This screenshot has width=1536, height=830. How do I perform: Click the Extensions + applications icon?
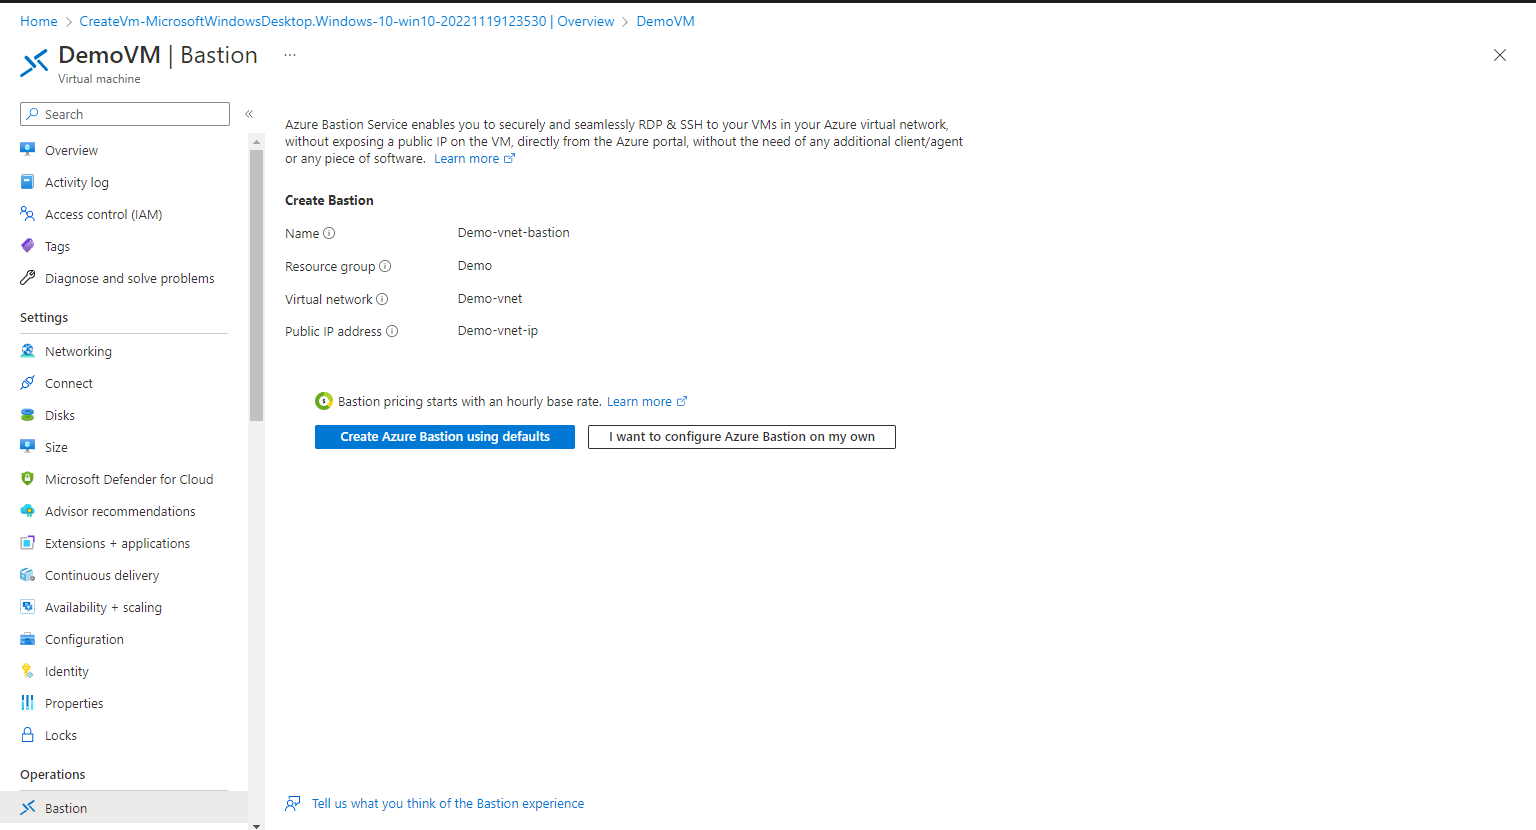[28, 543]
